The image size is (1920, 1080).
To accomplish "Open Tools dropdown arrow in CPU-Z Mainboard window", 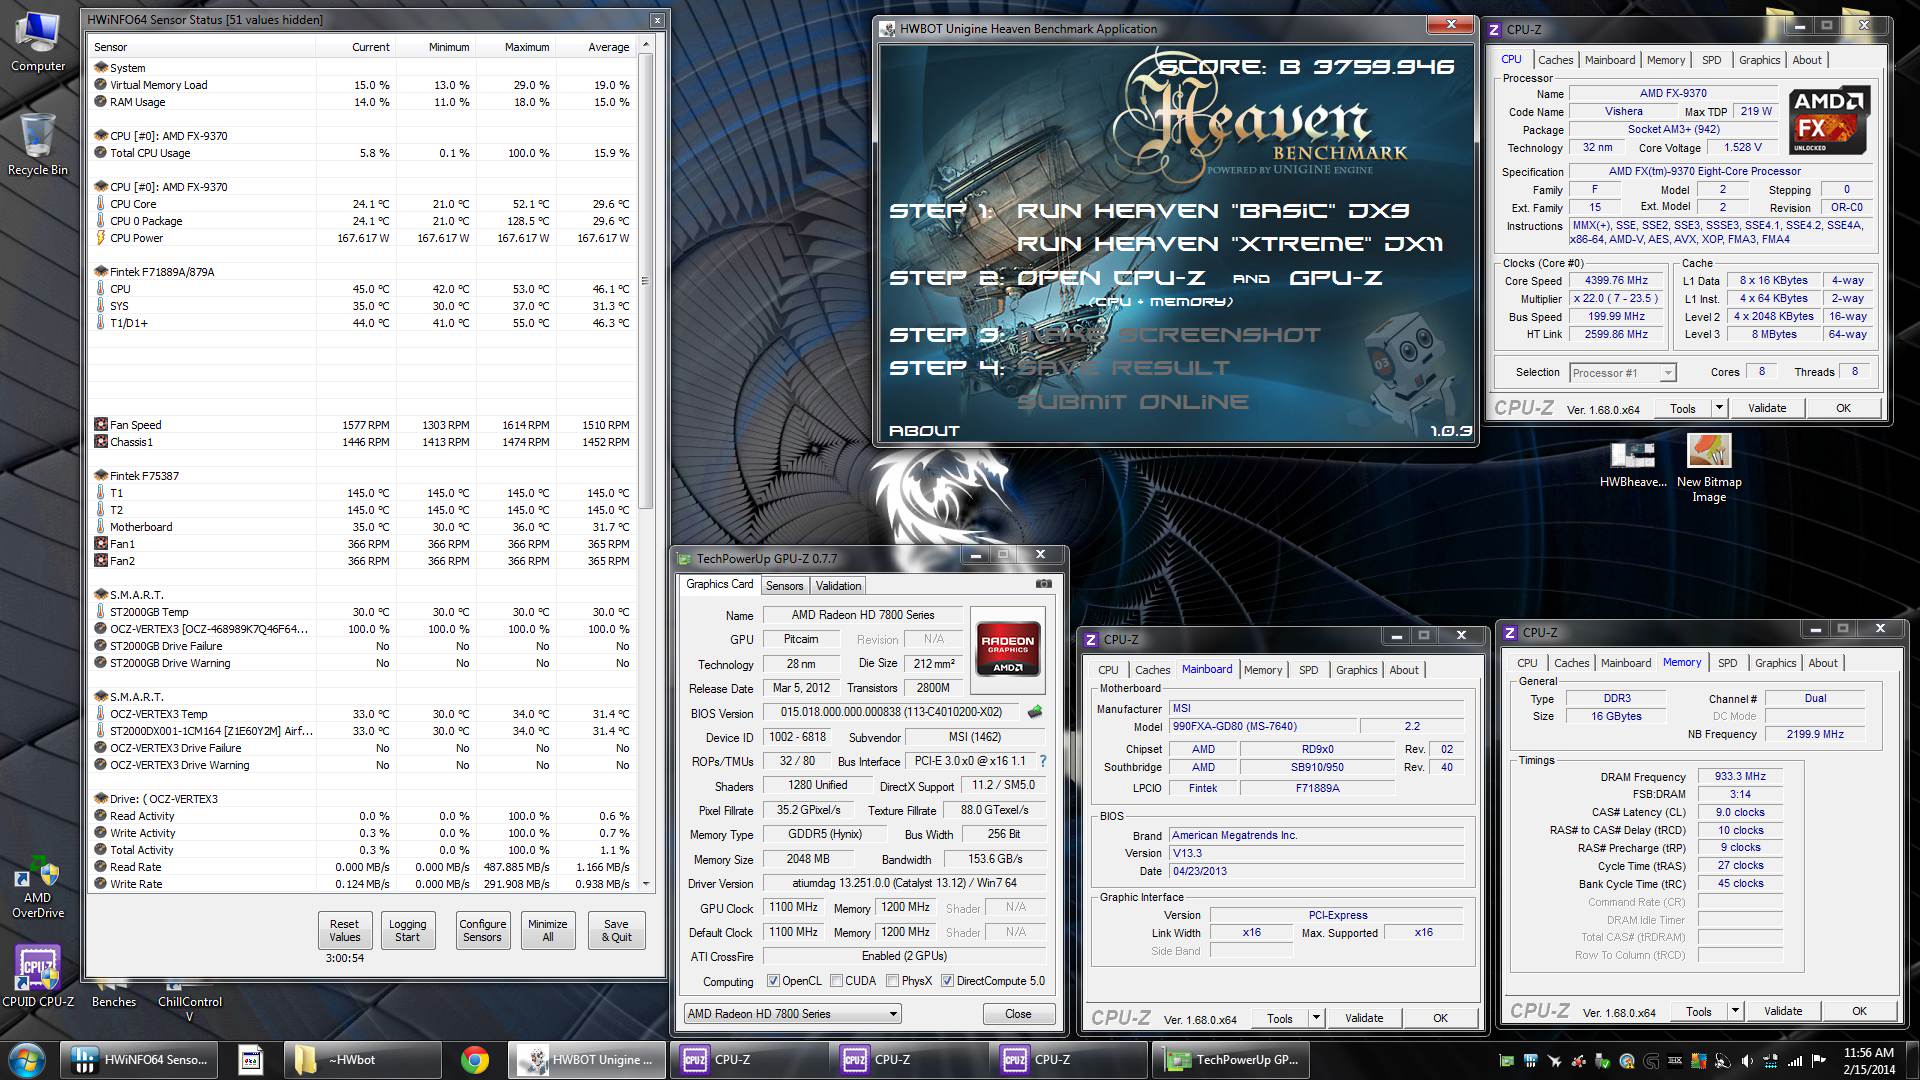I will point(1316,1018).
